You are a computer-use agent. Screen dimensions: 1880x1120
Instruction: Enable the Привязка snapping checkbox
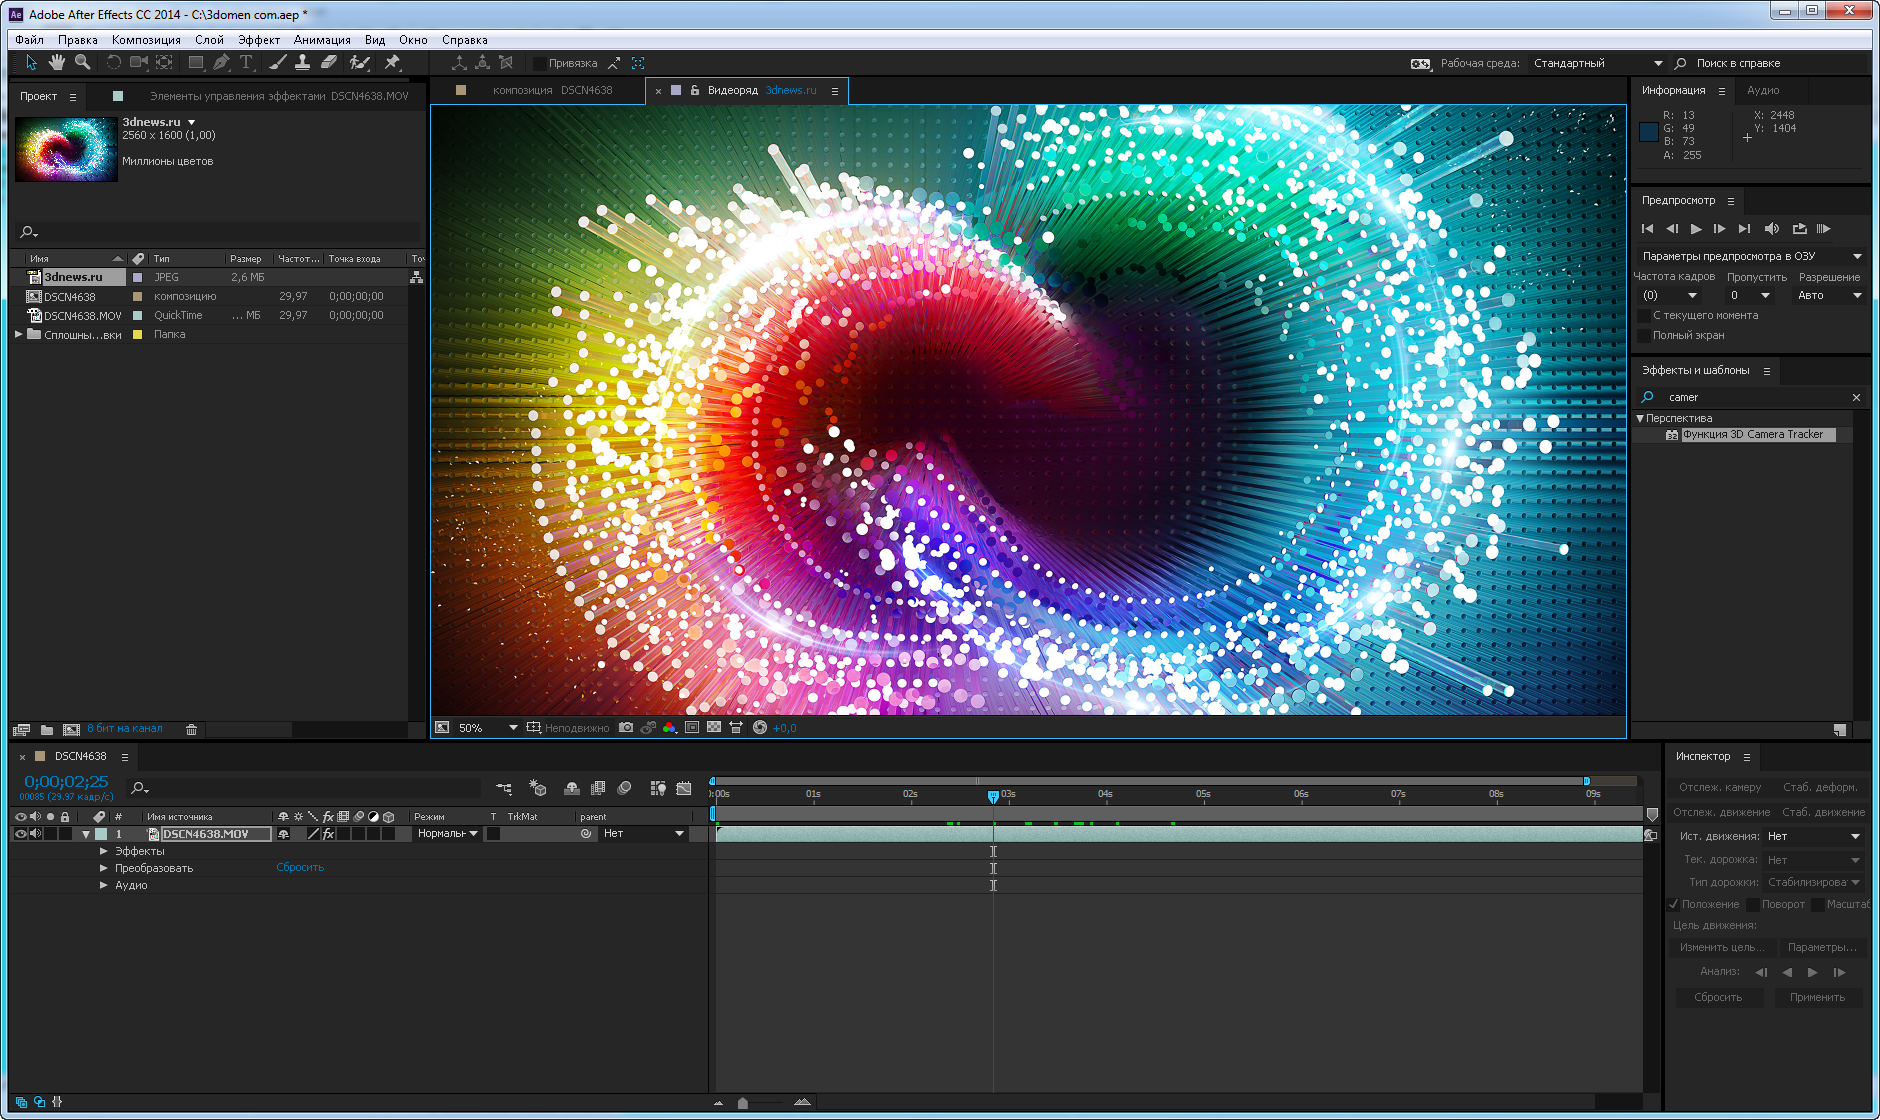(540, 63)
